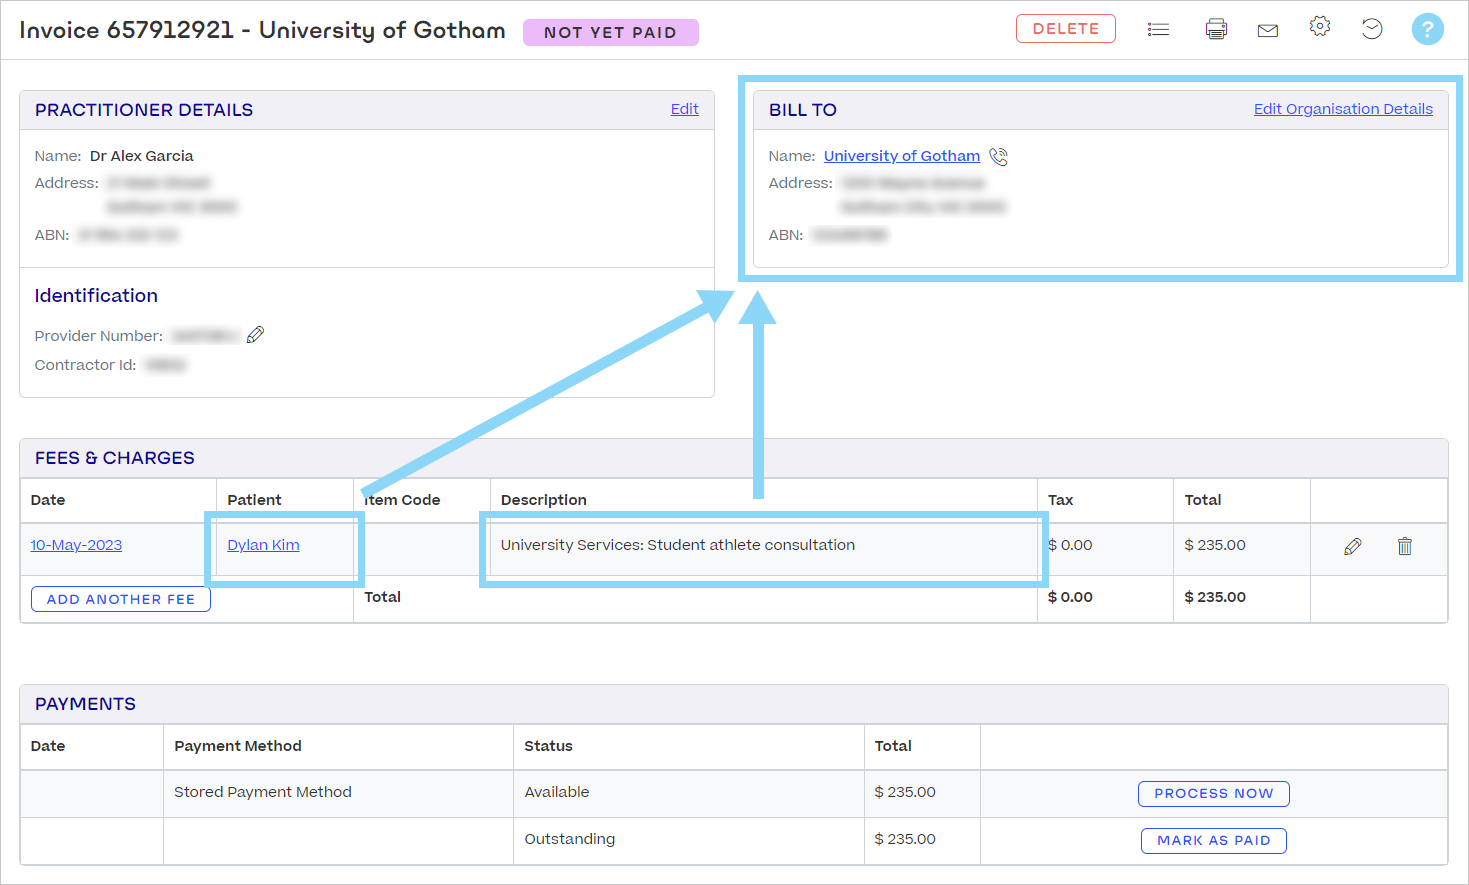Print the invoice using the printer icon
The image size is (1469, 885).
click(x=1215, y=29)
